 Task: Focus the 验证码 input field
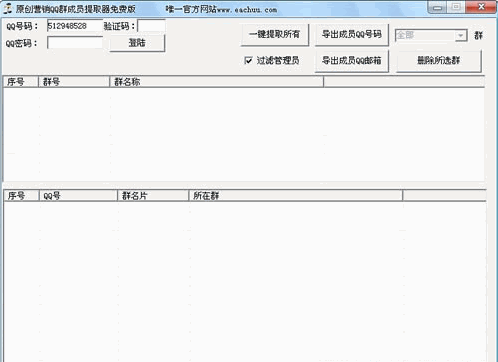click(151, 26)
